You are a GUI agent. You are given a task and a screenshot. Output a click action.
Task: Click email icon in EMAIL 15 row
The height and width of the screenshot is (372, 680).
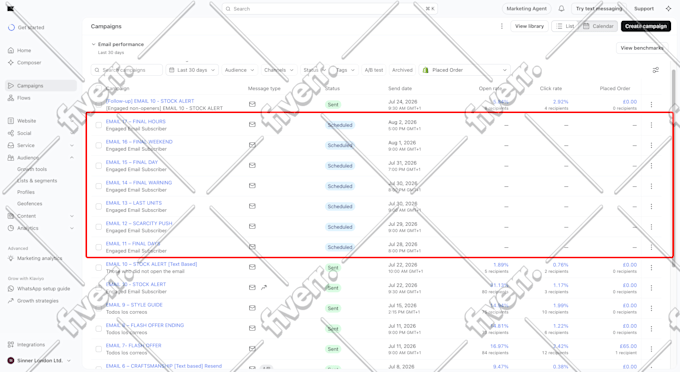(x=252, y=165)
